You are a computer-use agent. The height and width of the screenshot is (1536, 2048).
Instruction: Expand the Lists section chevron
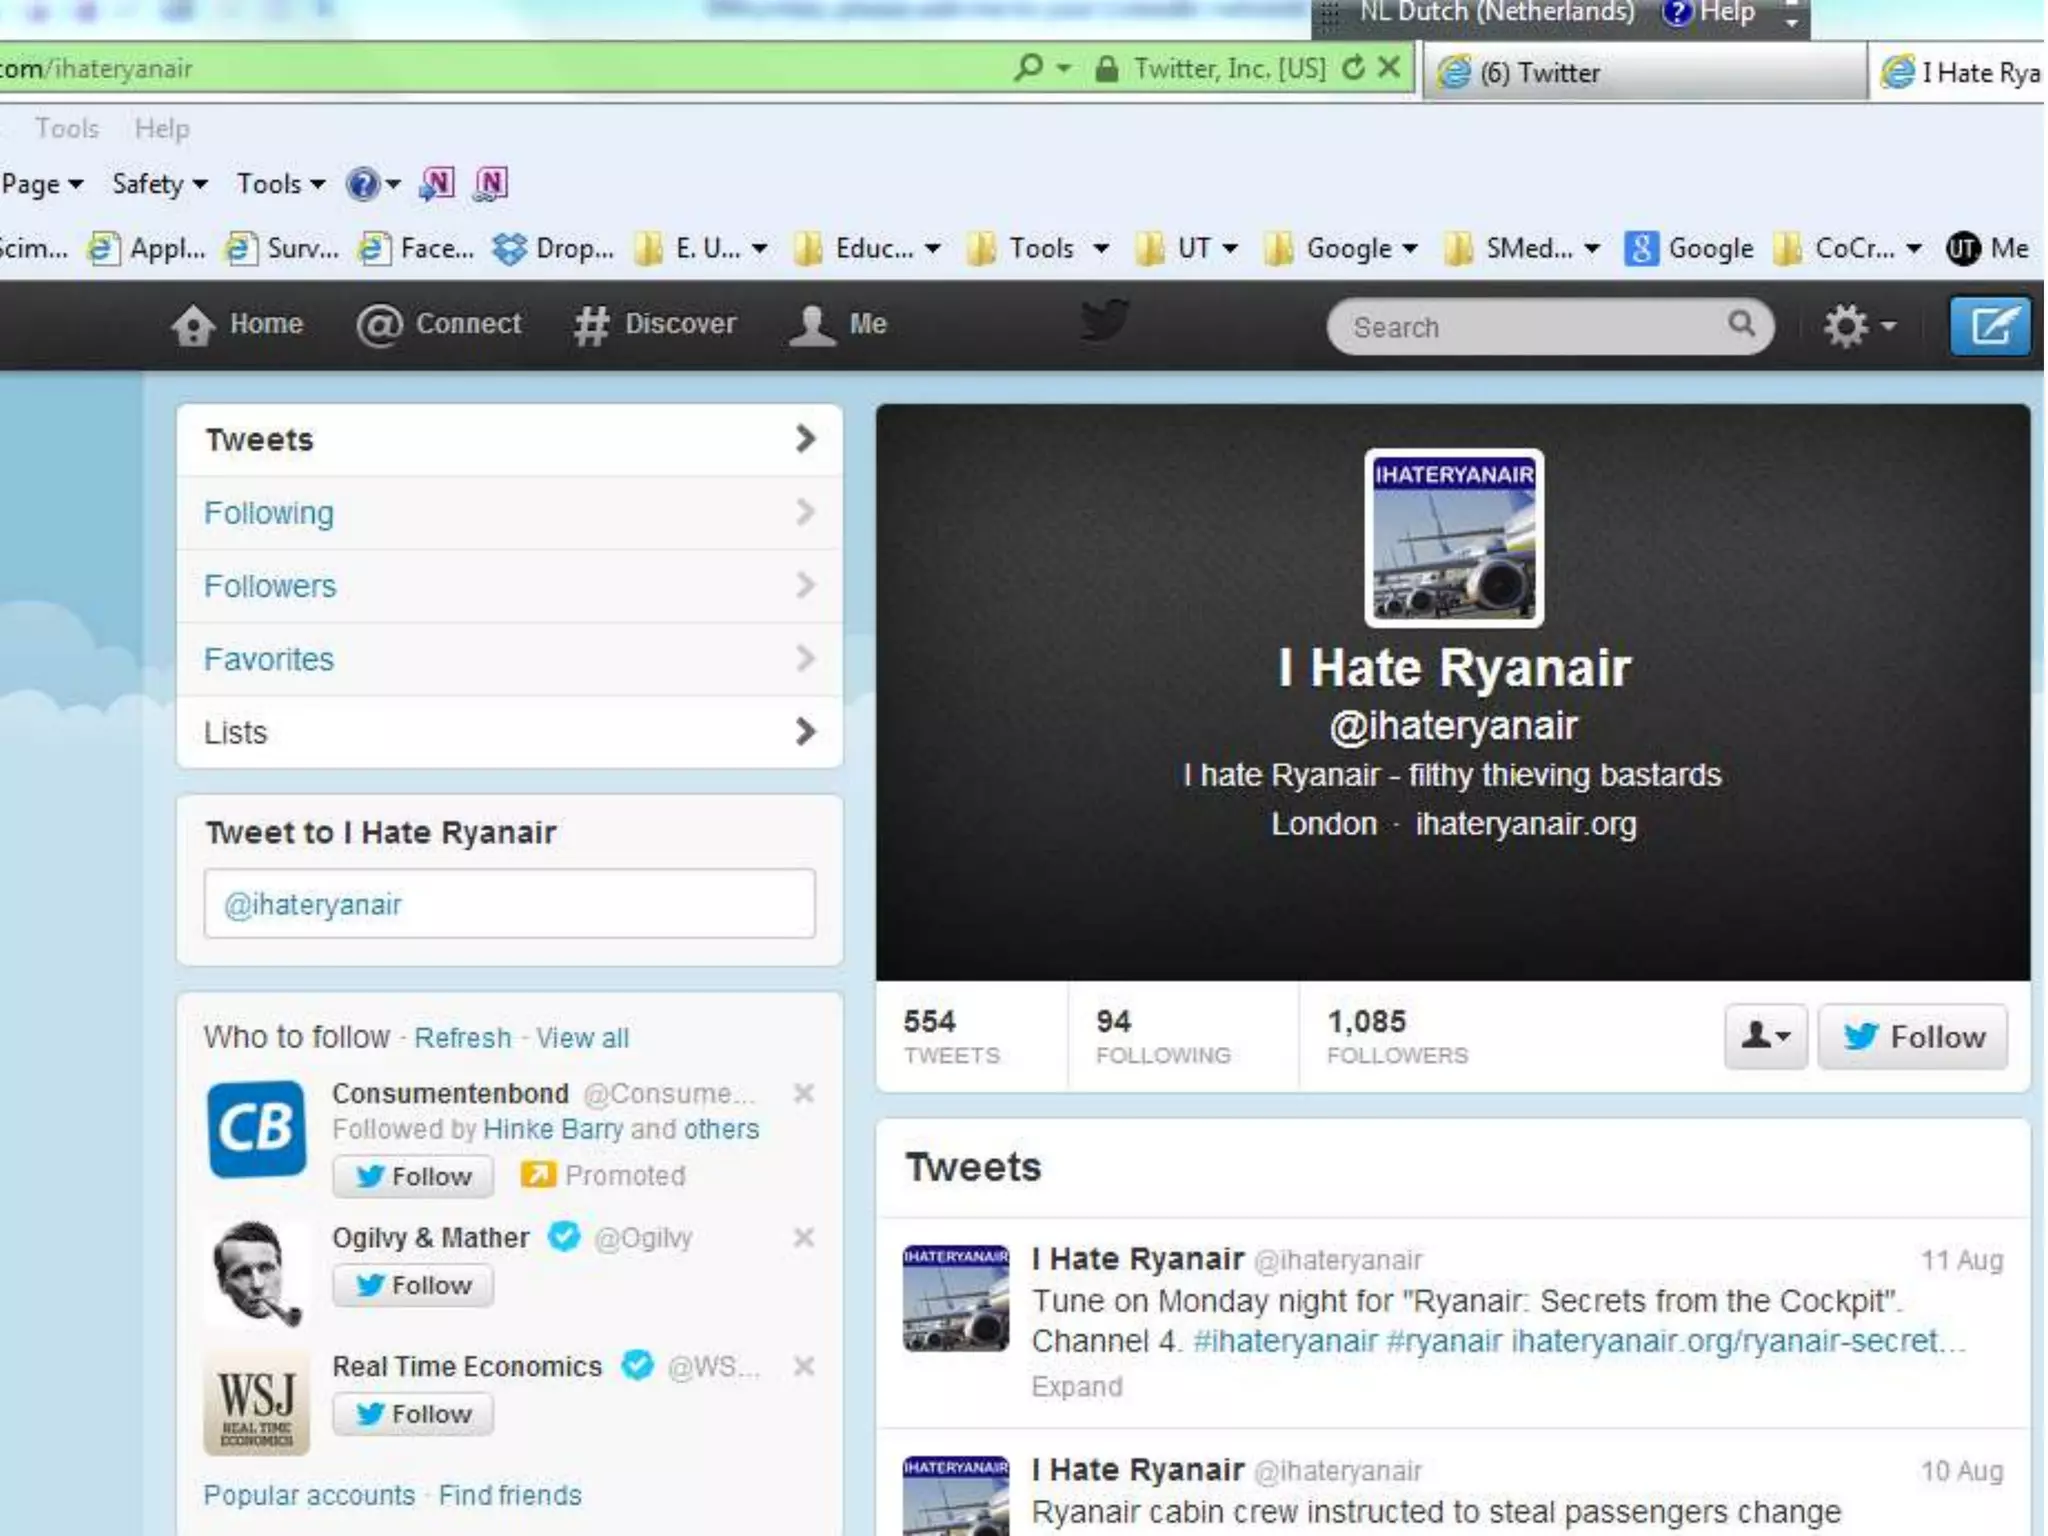coord(805,732)
